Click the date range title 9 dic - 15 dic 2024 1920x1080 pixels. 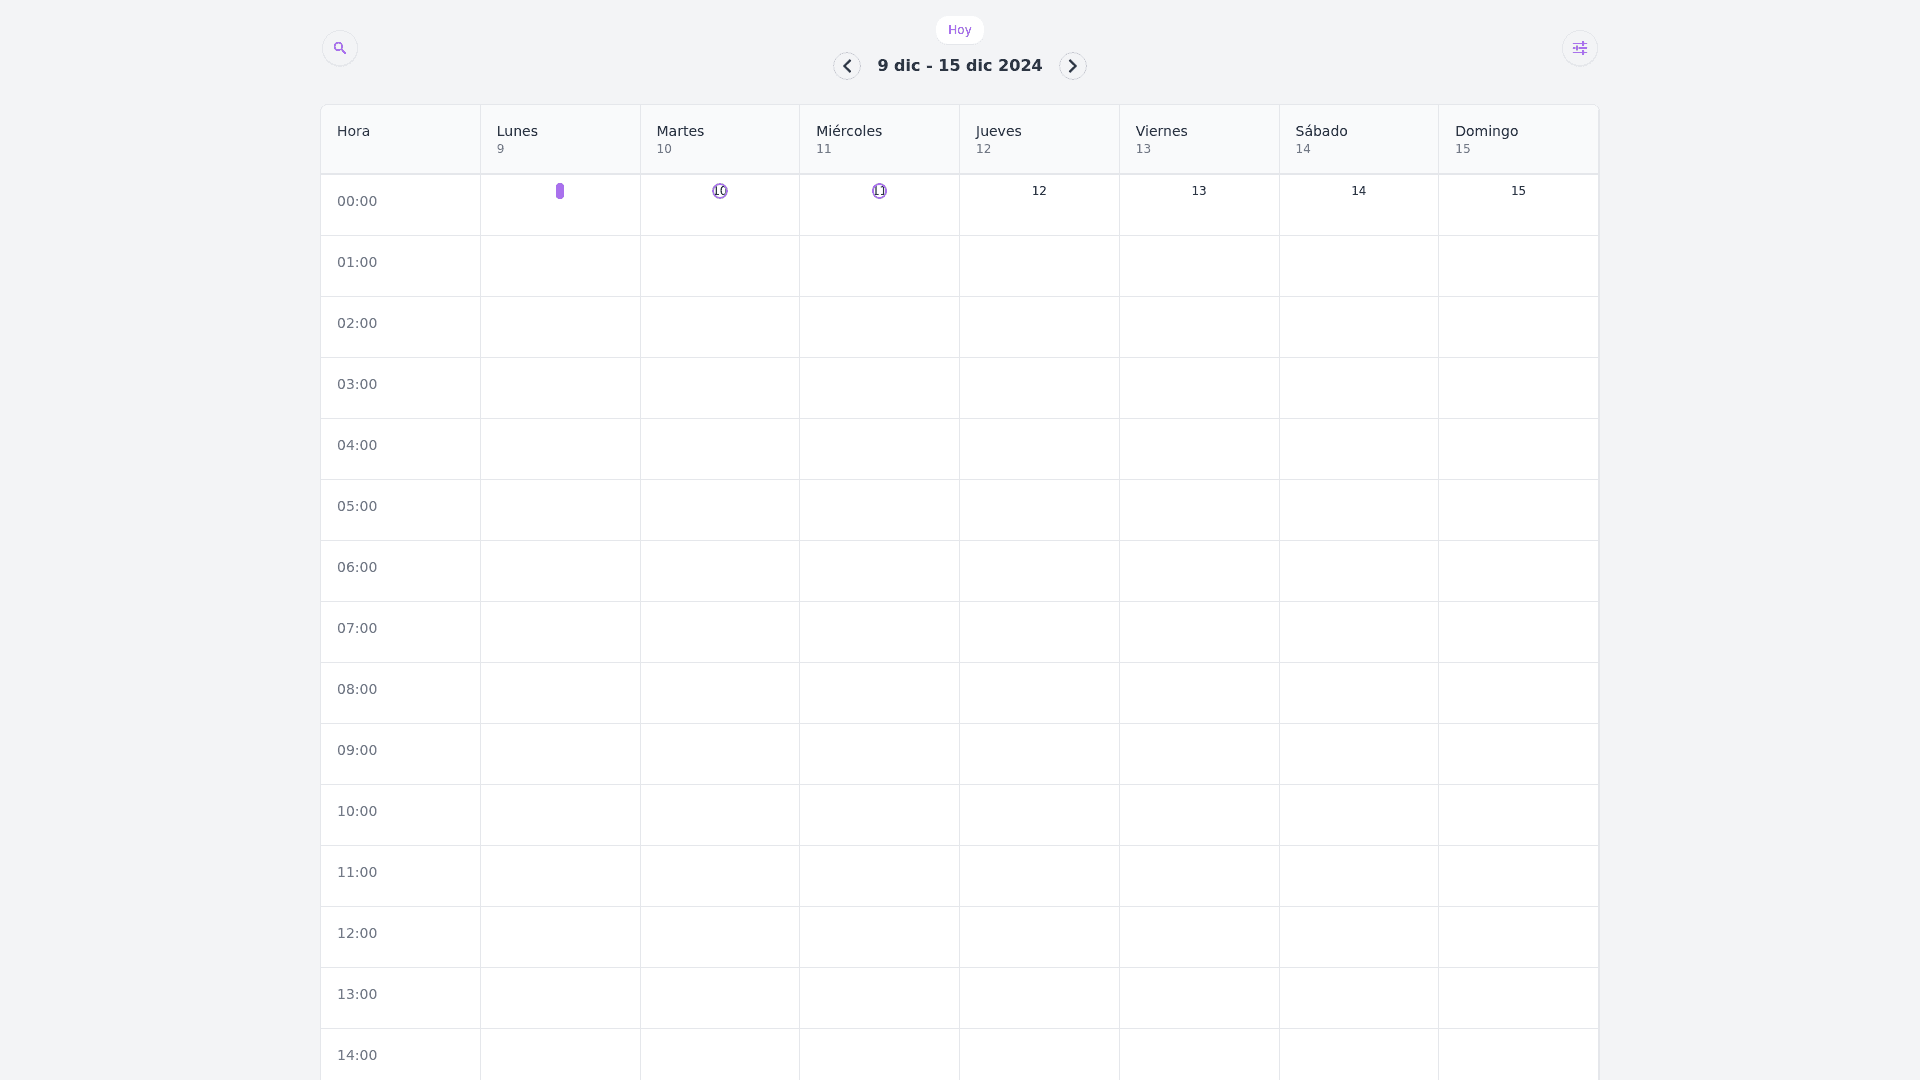click(960, 66)
